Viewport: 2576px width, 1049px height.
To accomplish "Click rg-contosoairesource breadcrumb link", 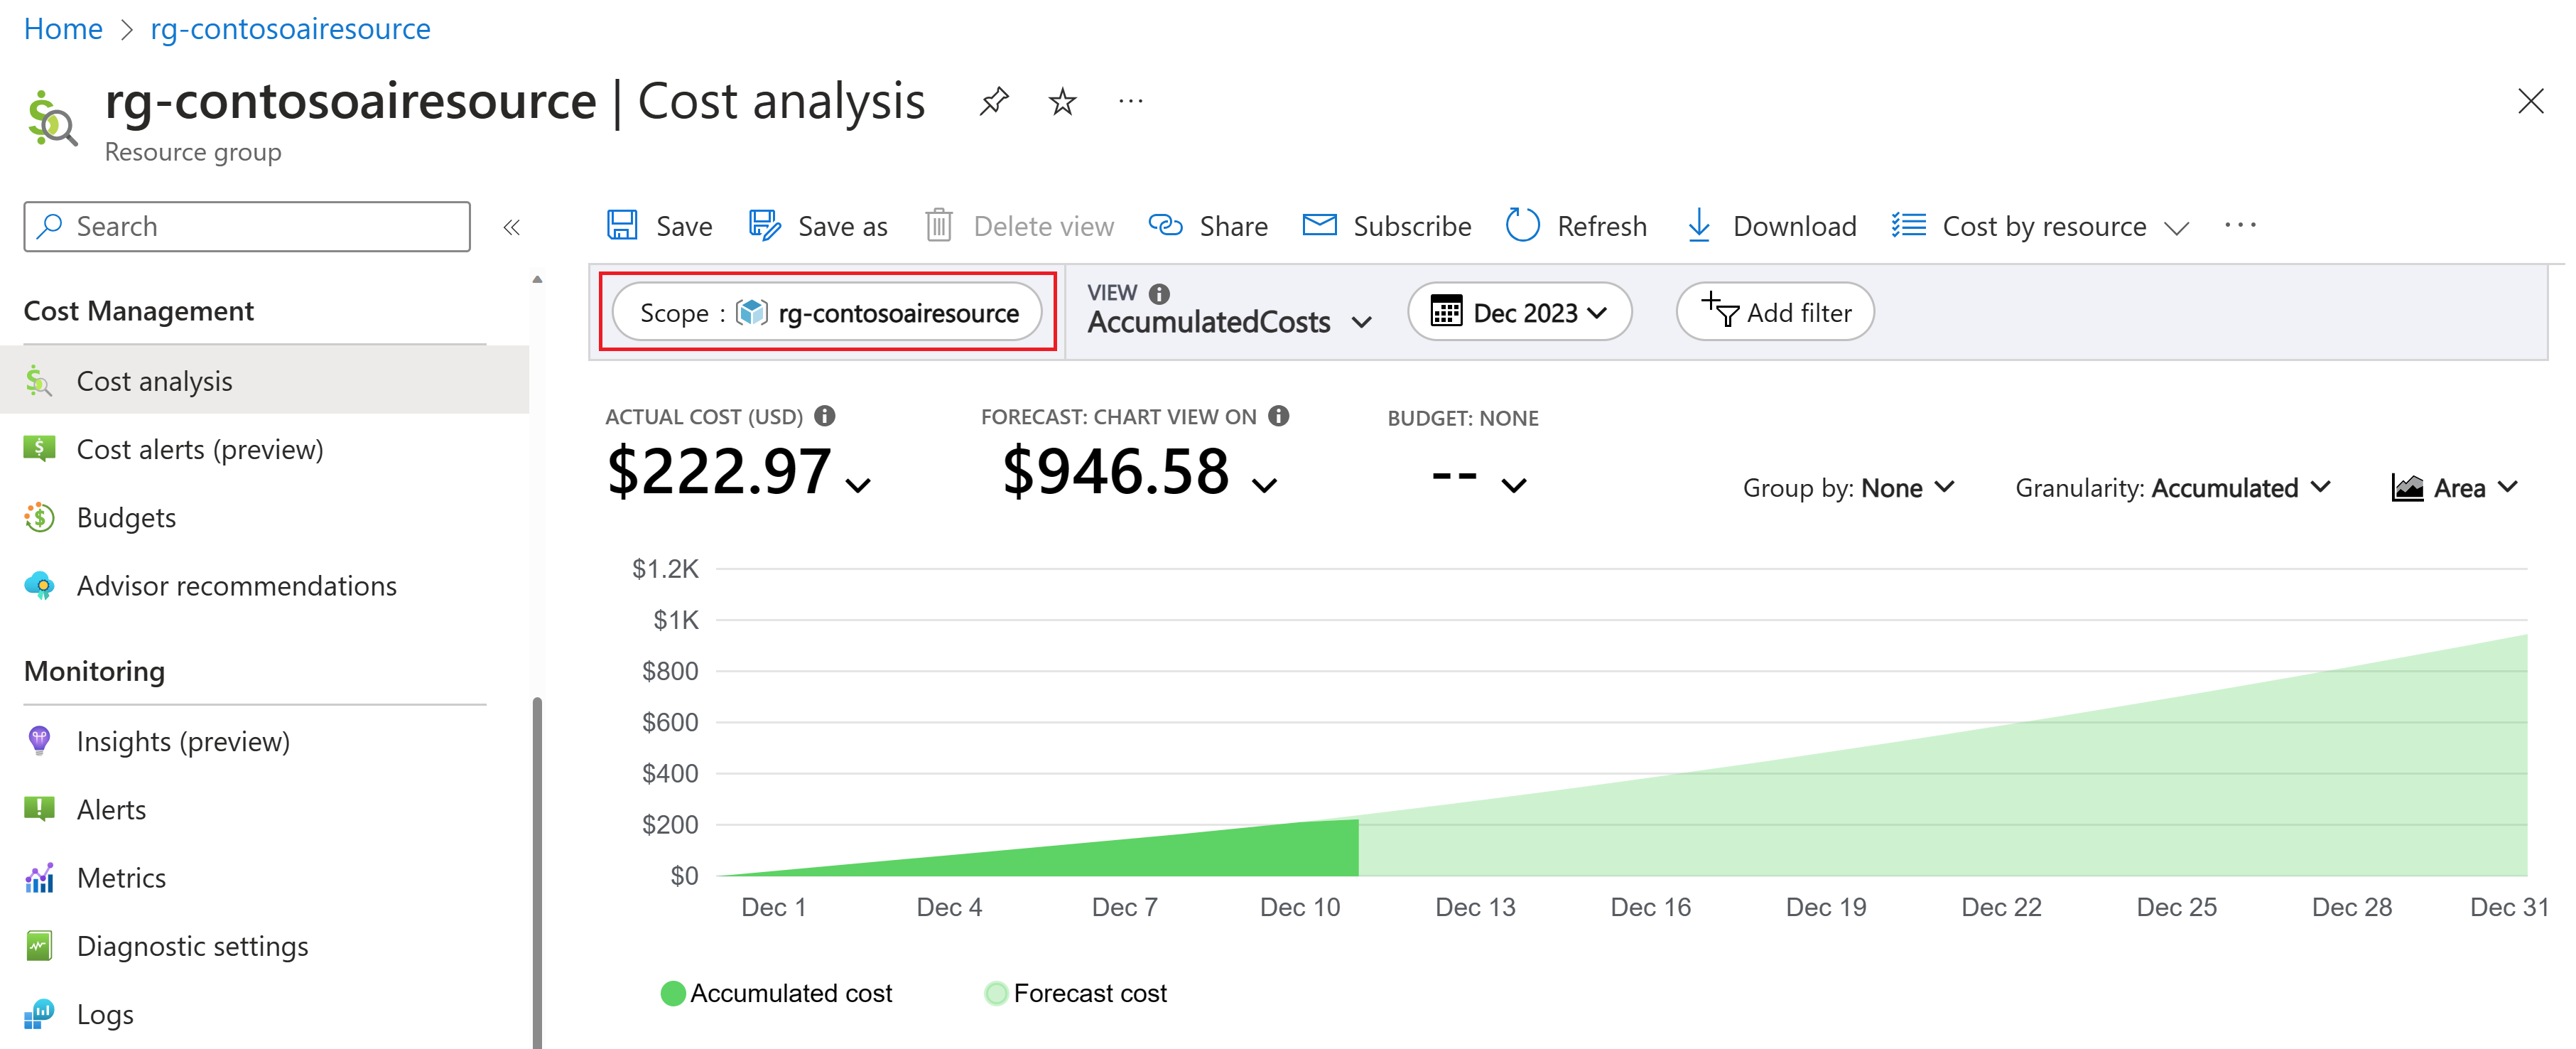I will tap(290, 29).
